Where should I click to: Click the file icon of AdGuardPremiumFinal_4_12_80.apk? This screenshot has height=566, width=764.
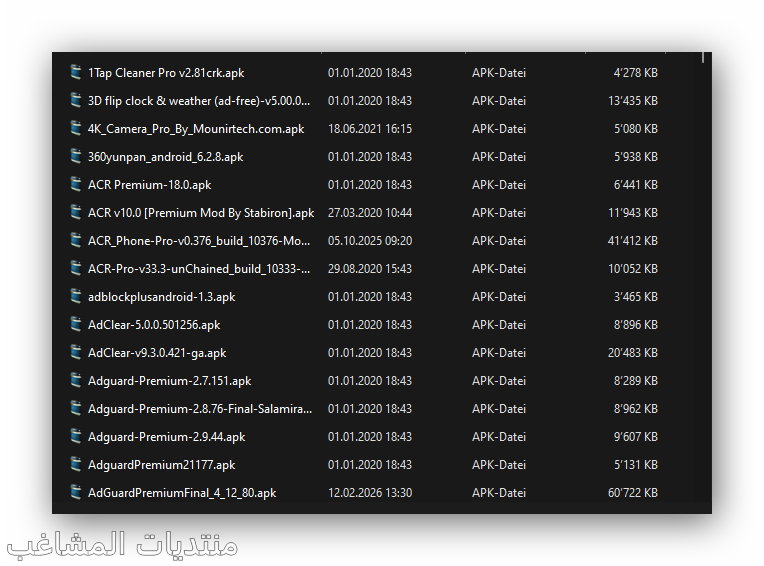(x=76, y=492)
